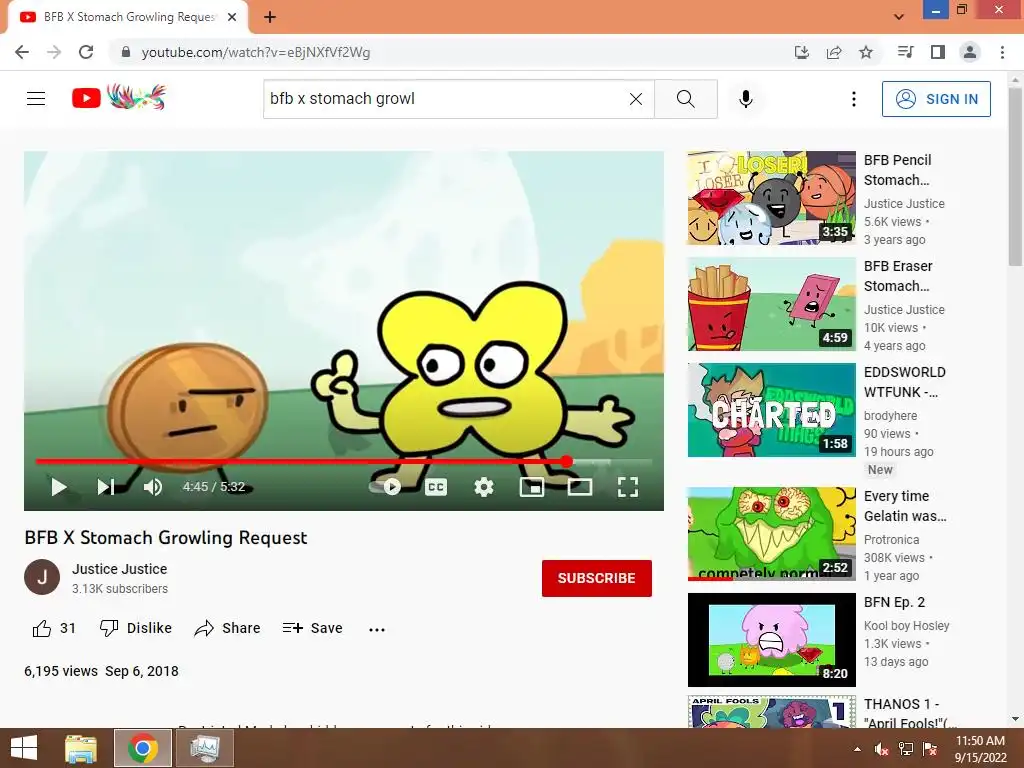The height and width of the screenshot is (768, 1024).
Task: Enable theater mode view
Action: (x=580, y=487)
